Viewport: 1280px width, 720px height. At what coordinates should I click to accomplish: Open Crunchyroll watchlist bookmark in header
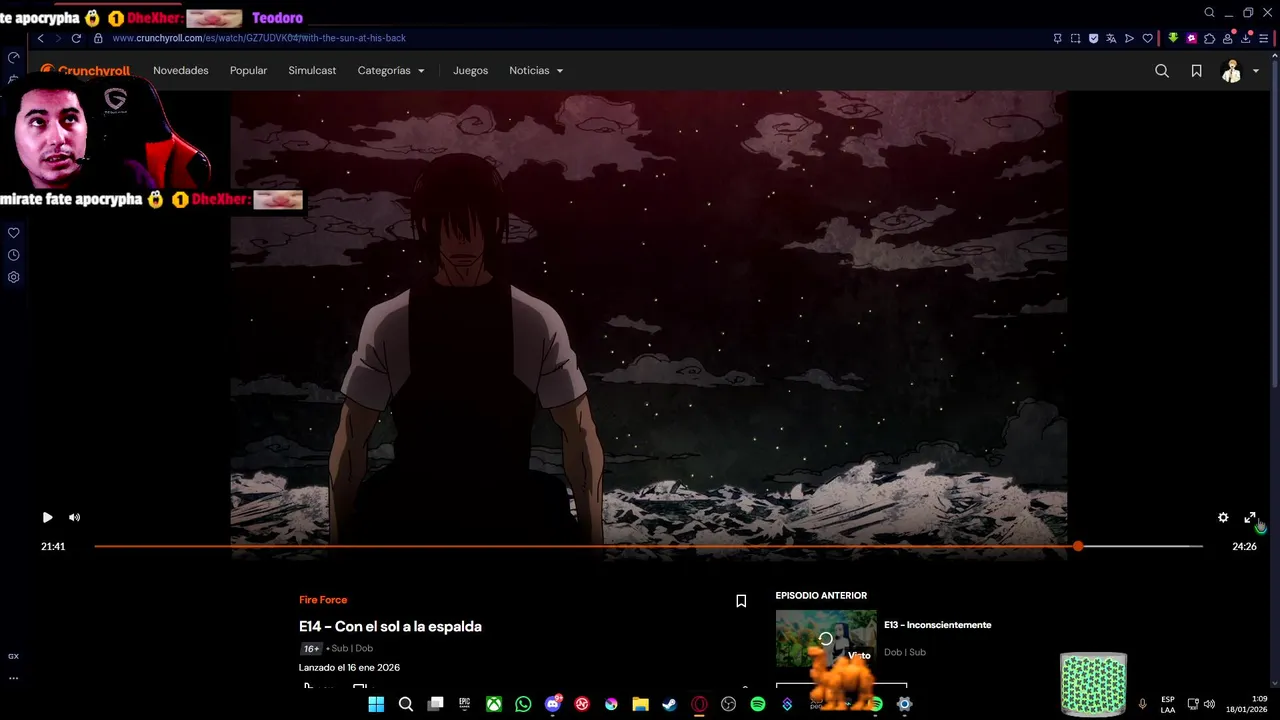tap(1196, 71)
